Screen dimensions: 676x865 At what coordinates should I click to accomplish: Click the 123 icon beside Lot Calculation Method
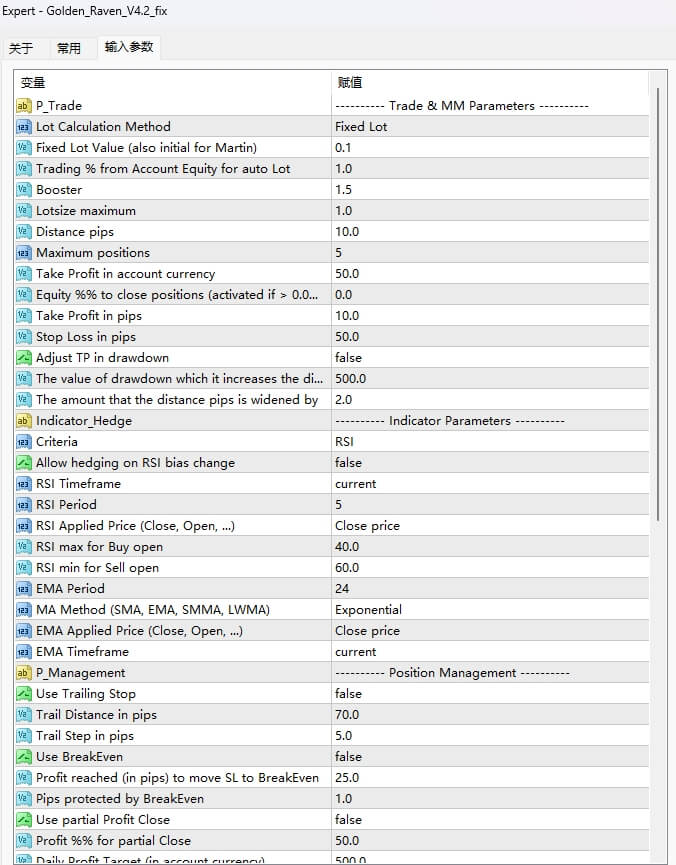pyautogui.click(x=22, y=127)
